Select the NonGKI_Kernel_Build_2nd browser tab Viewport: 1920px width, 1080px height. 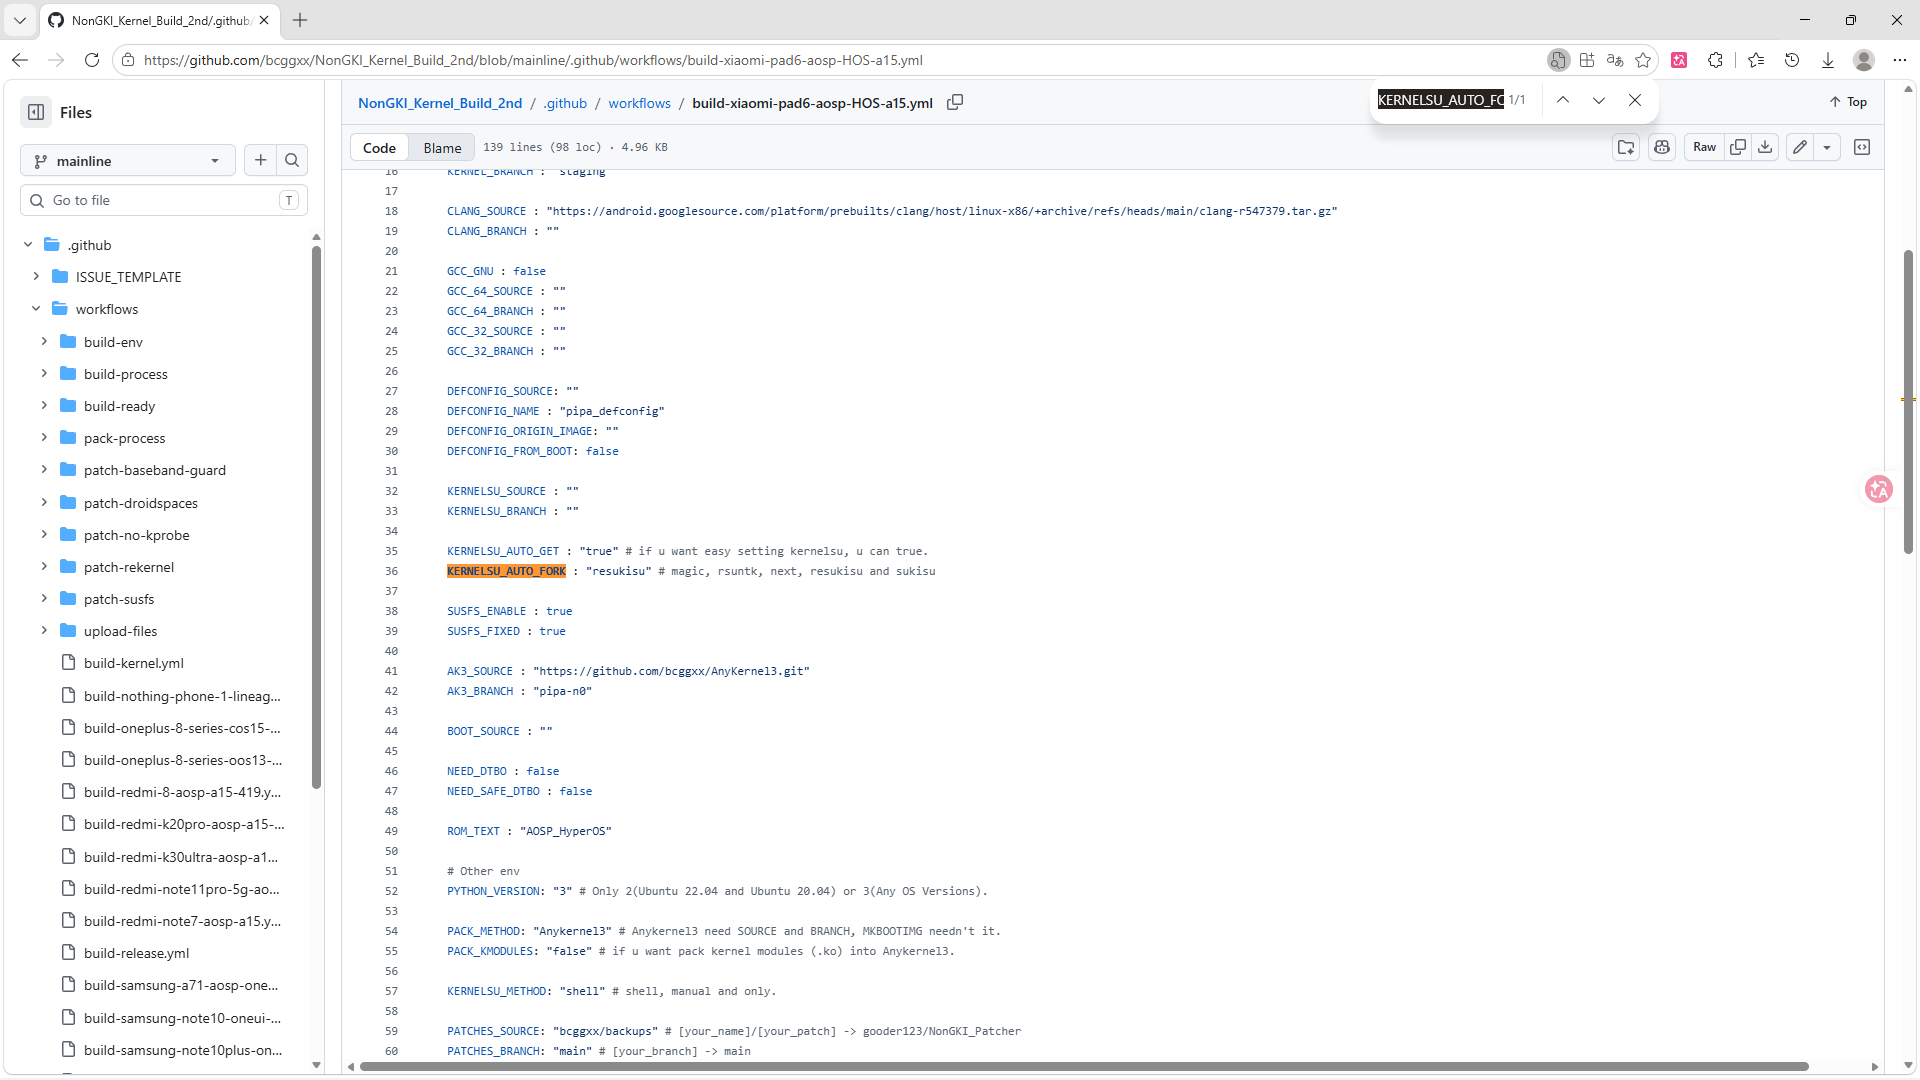[160, 20]
